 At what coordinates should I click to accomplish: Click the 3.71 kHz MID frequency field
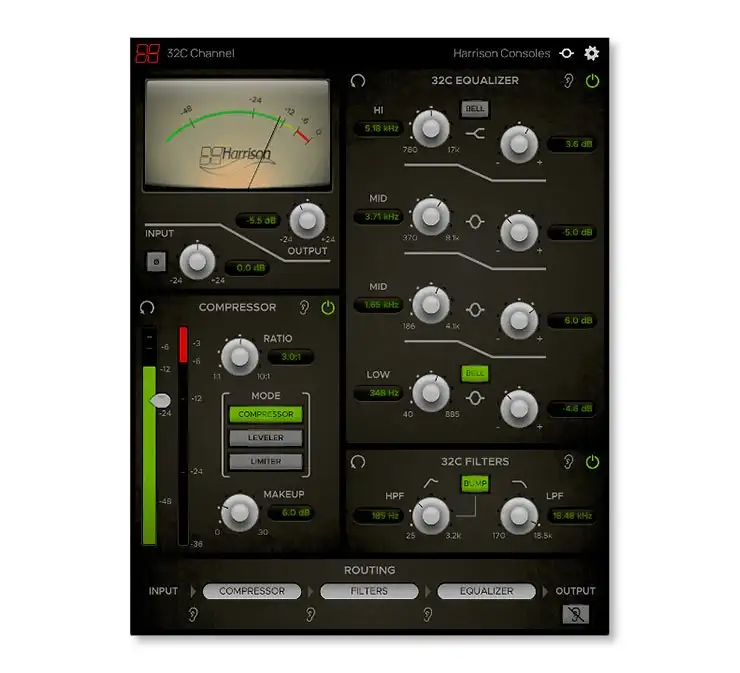click(x=379, y=217)
